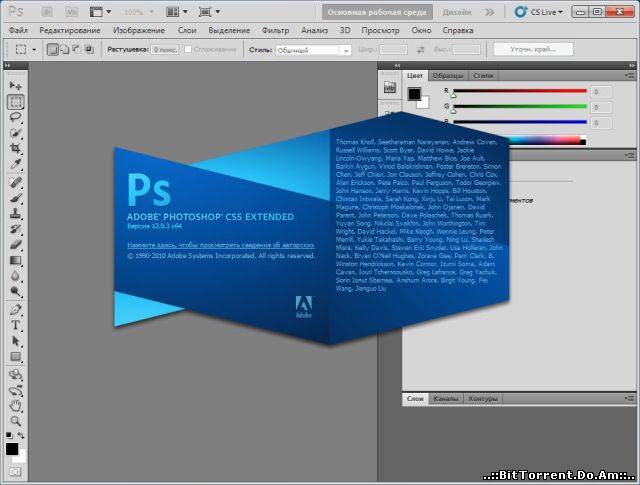The image size is (640, 485).
Task: Select the Hand tool
Action: click(x=16, y=405)
